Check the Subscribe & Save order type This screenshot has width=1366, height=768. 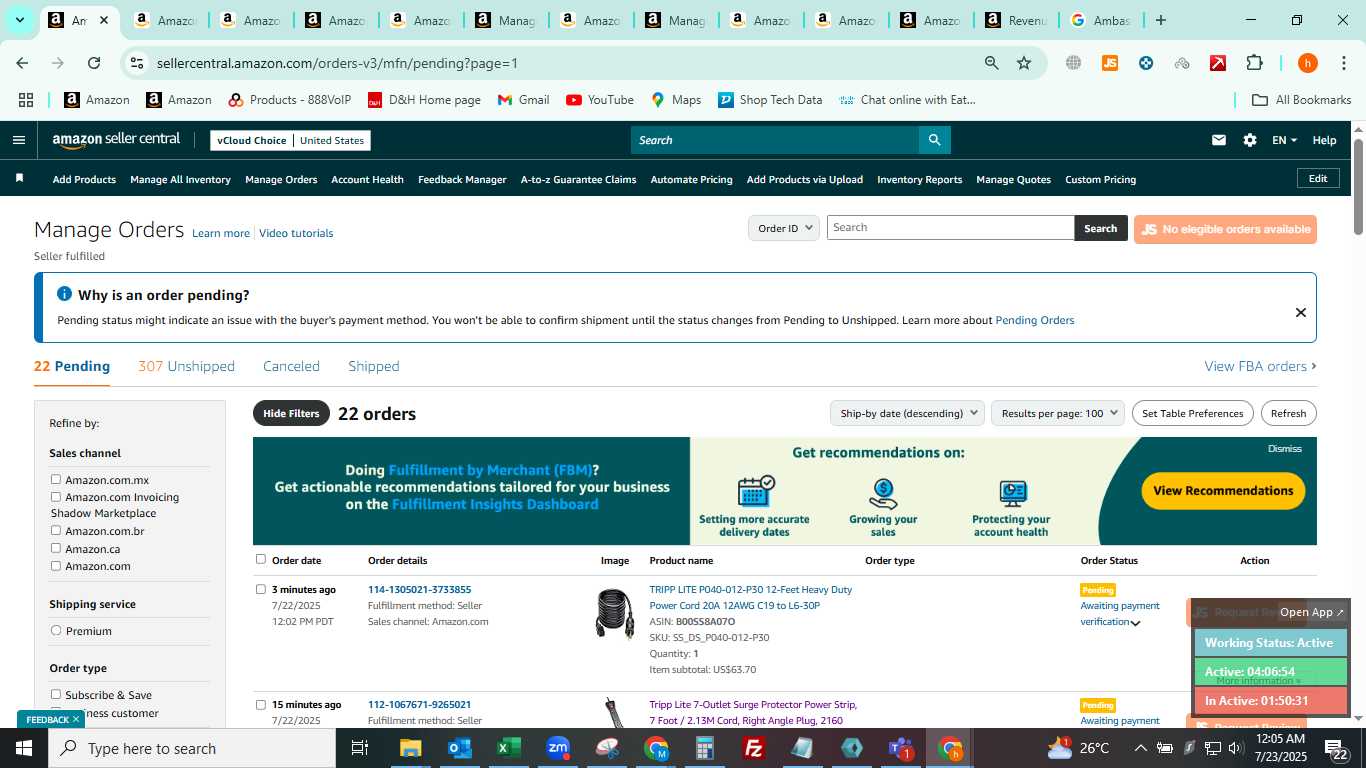56,694
